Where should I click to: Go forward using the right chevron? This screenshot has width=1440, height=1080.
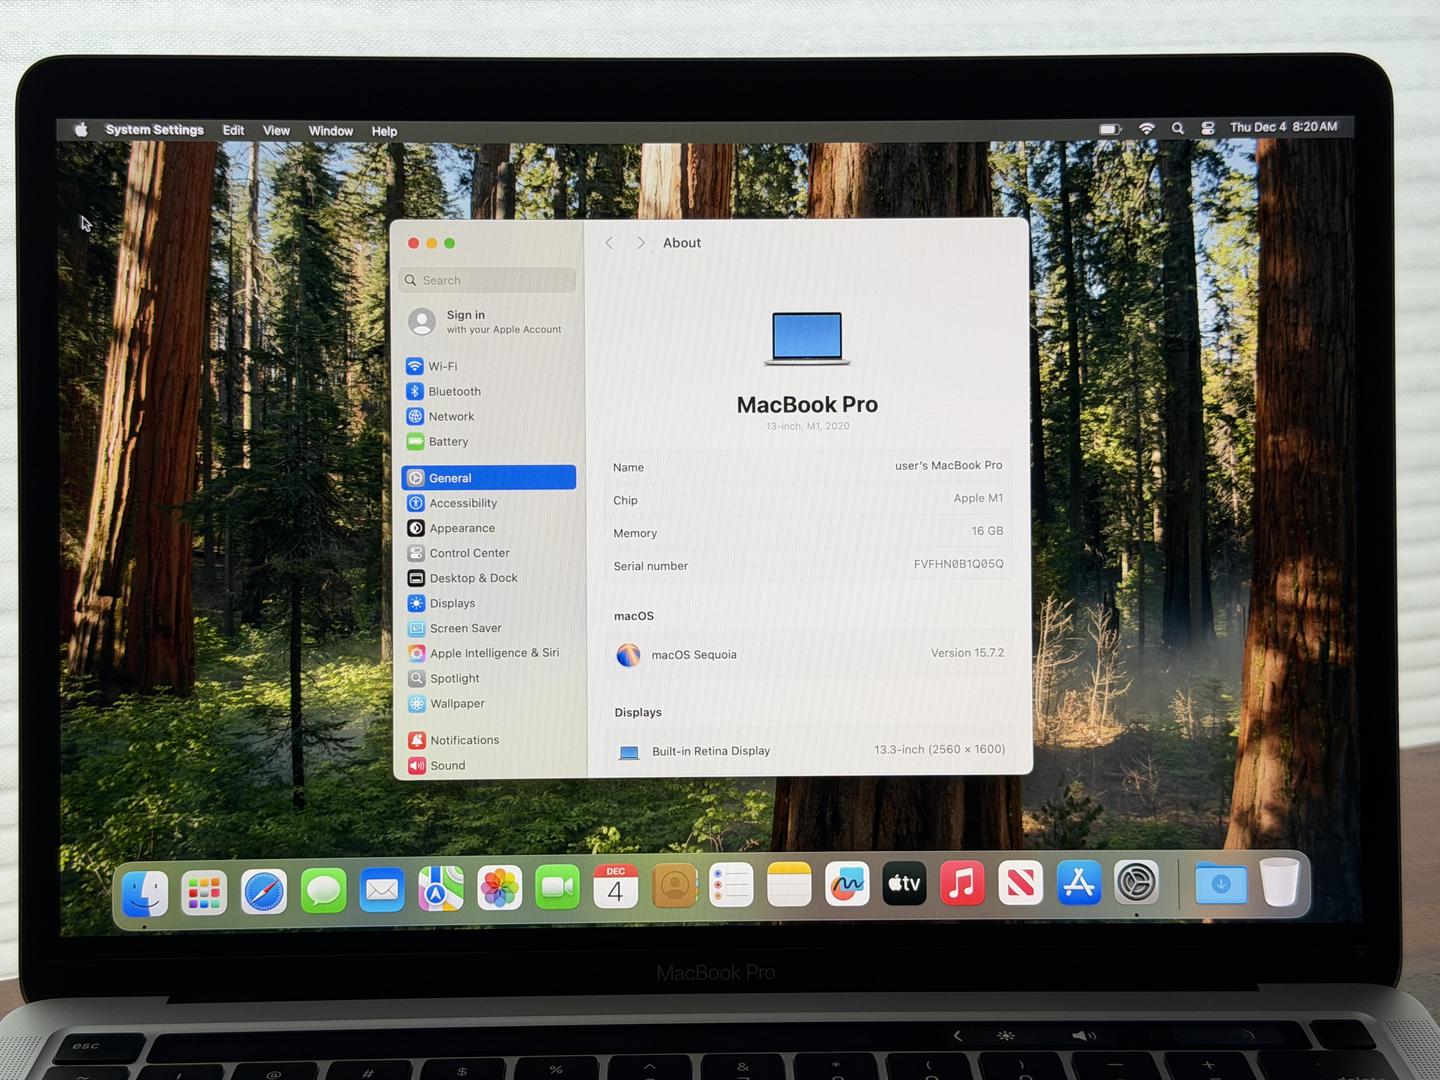tap(641, 243)
